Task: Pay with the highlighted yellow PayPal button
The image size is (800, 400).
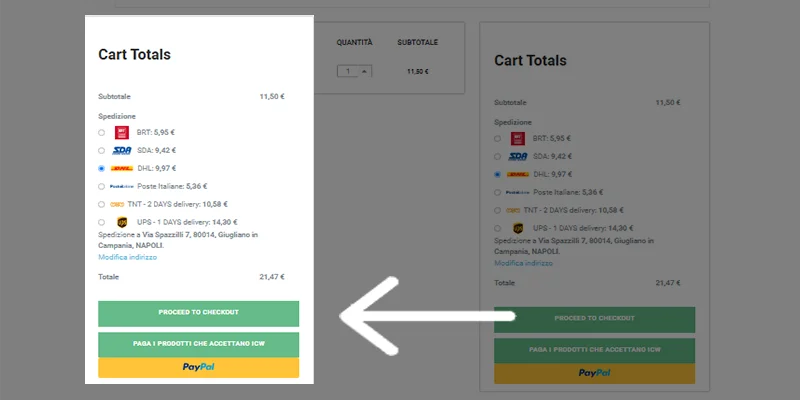Action: (198, 368)
